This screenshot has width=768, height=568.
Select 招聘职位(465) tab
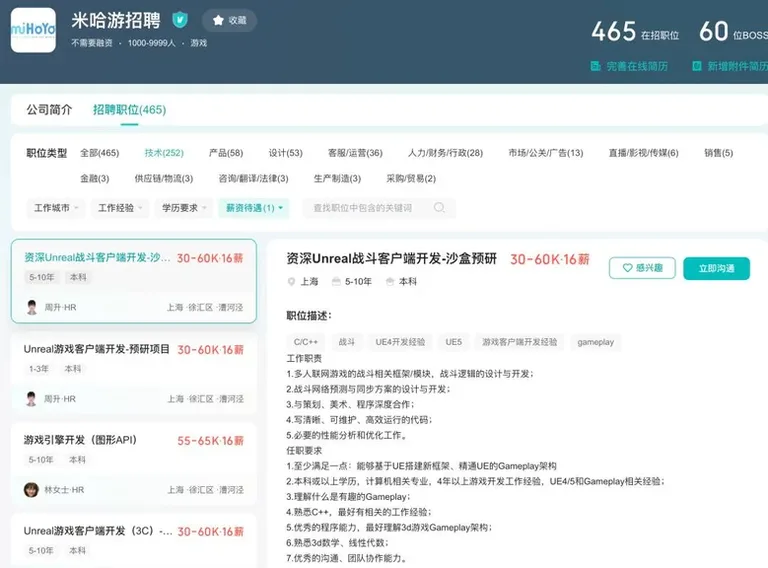(x=129, y=110)
